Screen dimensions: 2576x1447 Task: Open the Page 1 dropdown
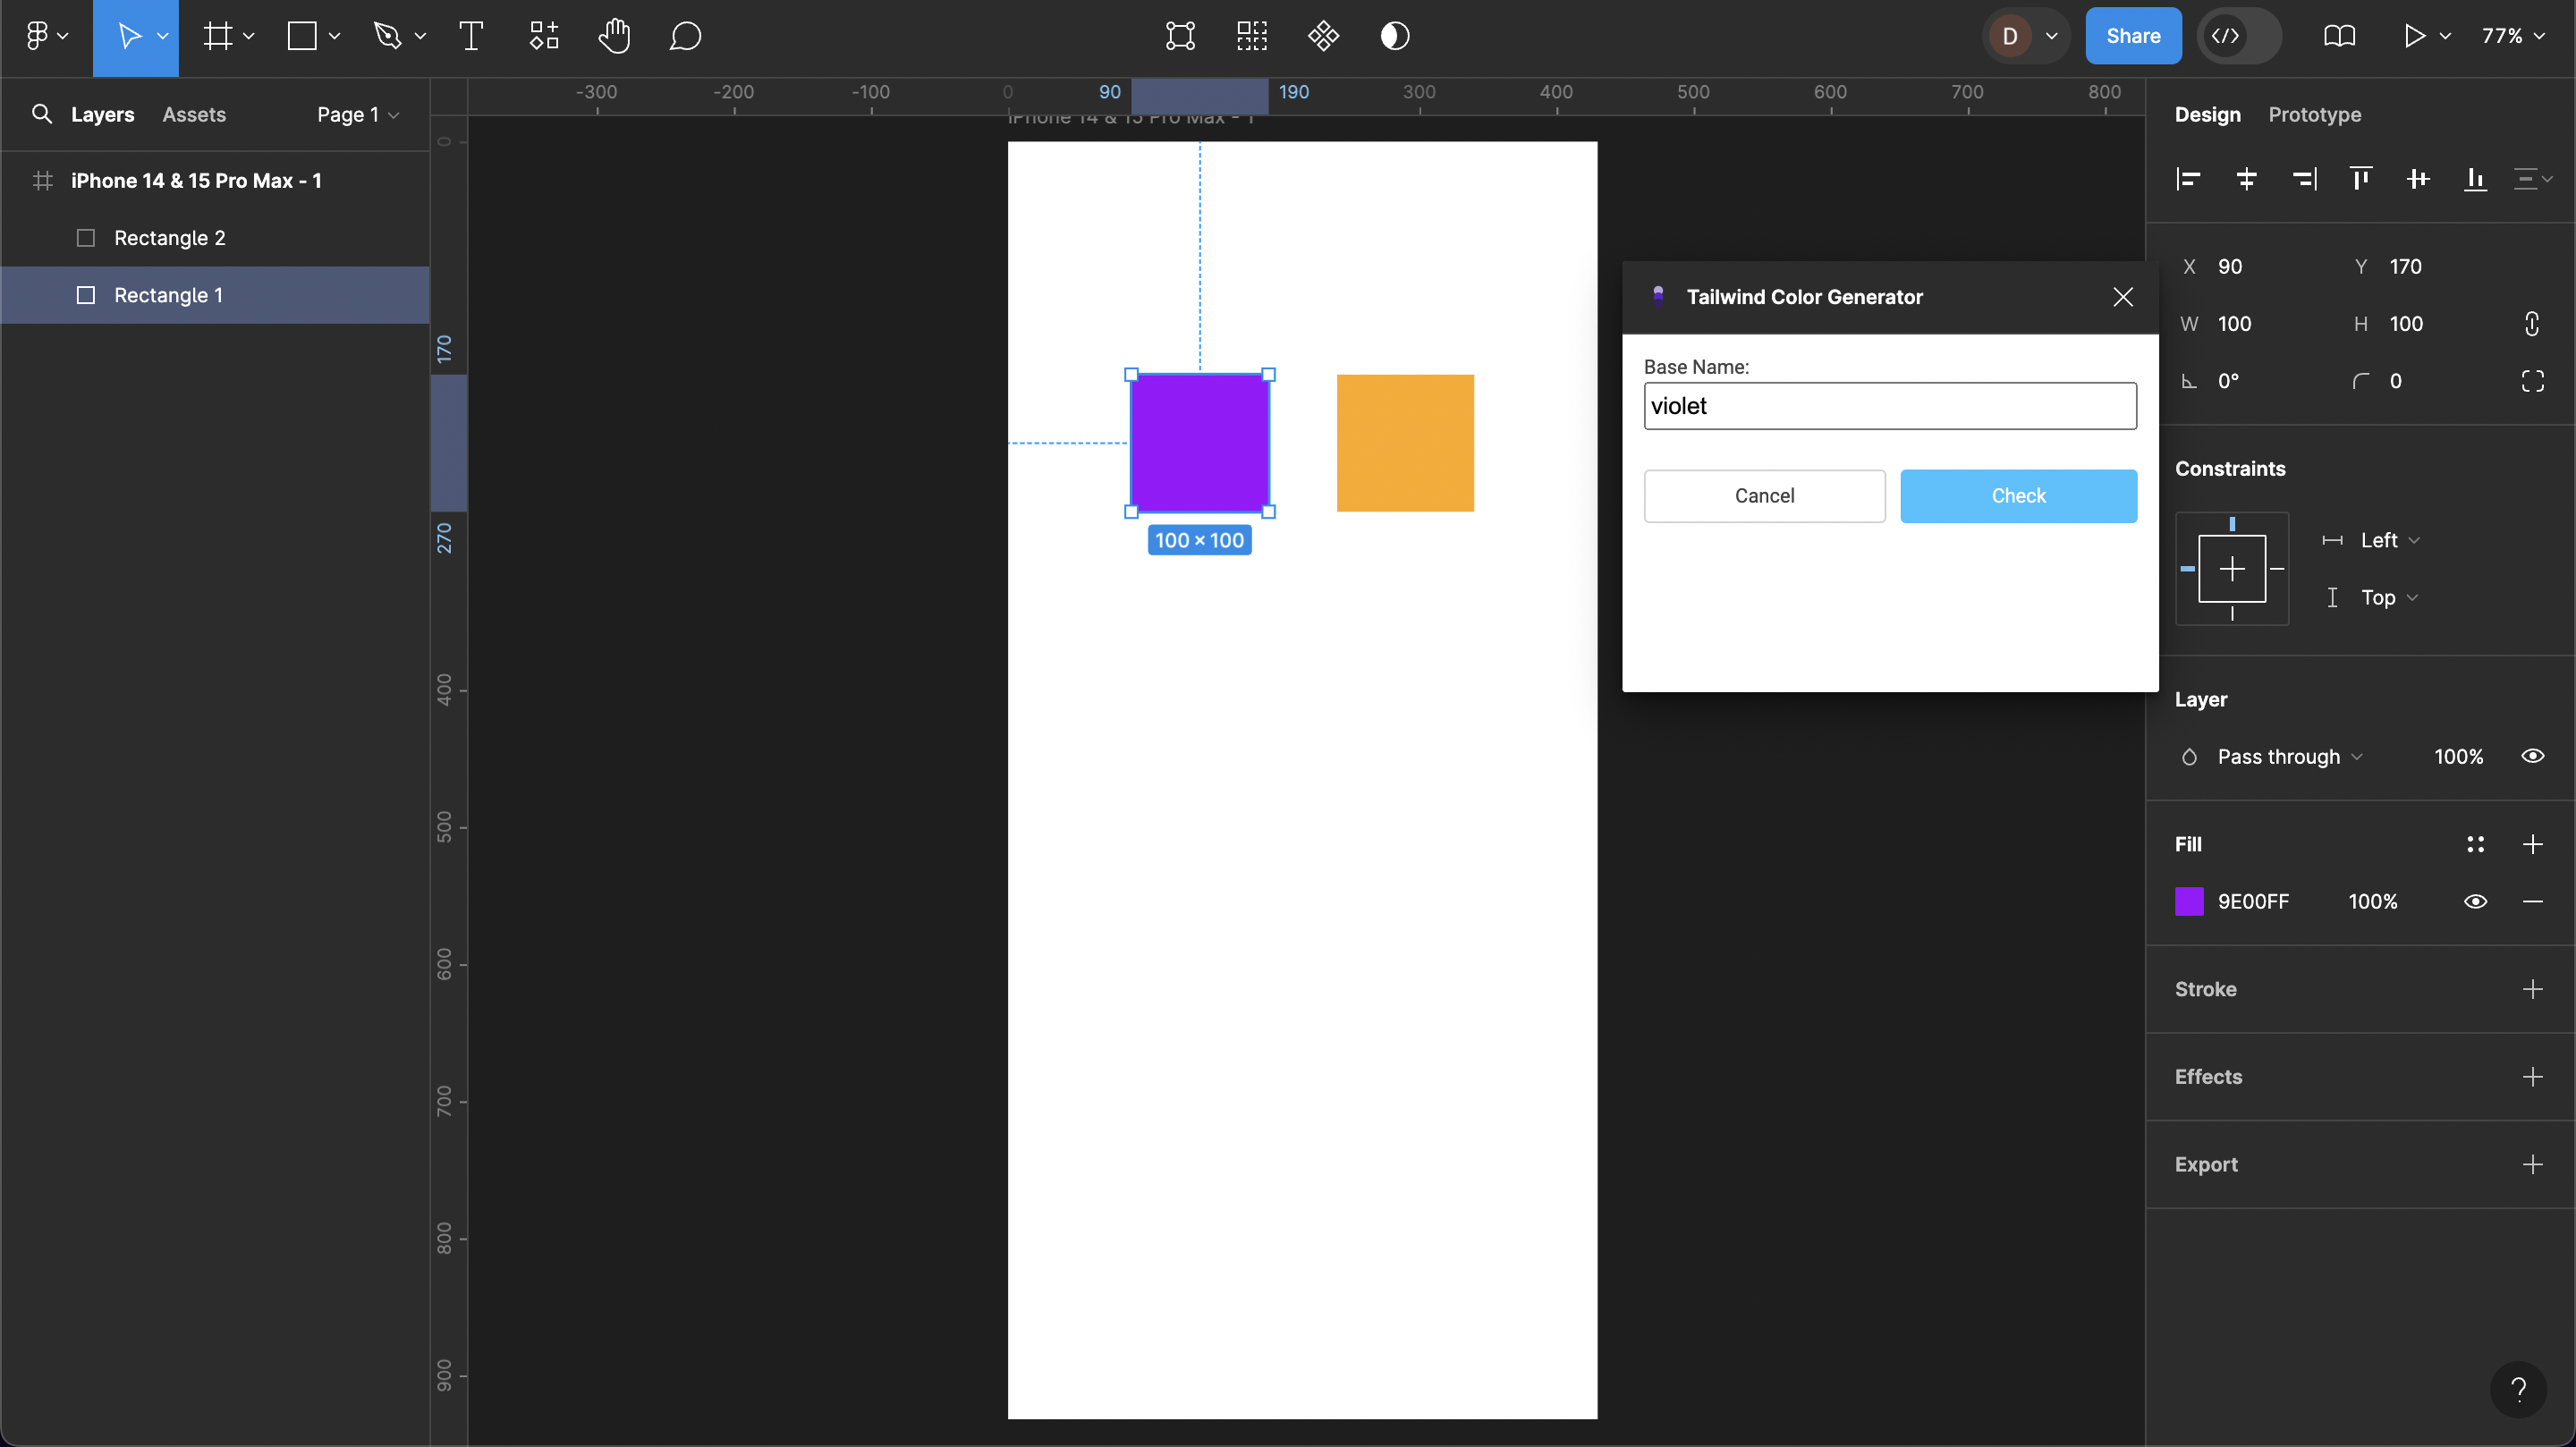357,114
